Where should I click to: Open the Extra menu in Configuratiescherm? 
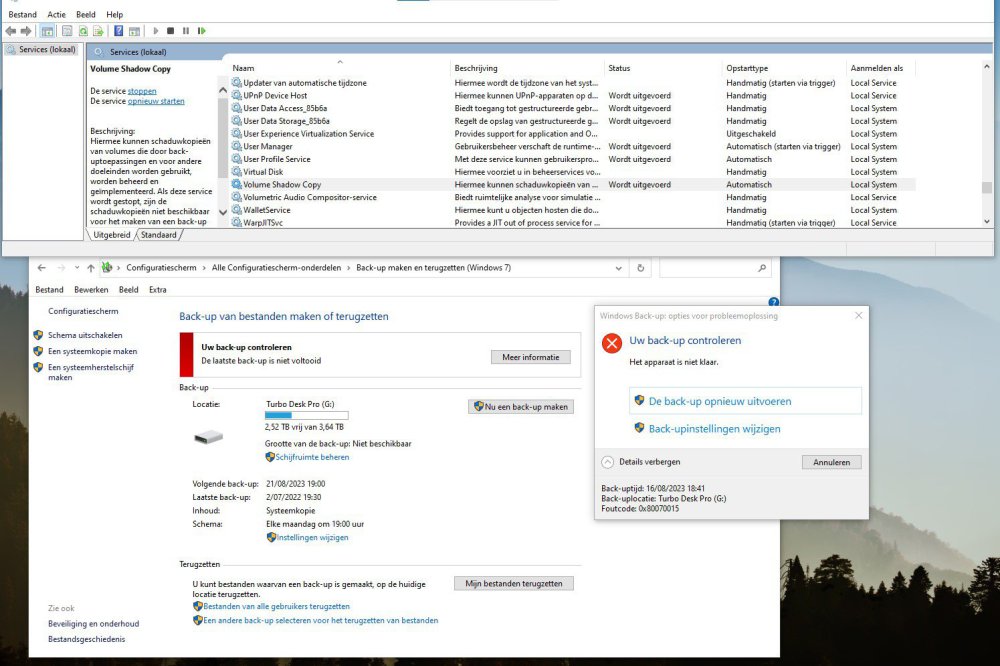[157, 289]
